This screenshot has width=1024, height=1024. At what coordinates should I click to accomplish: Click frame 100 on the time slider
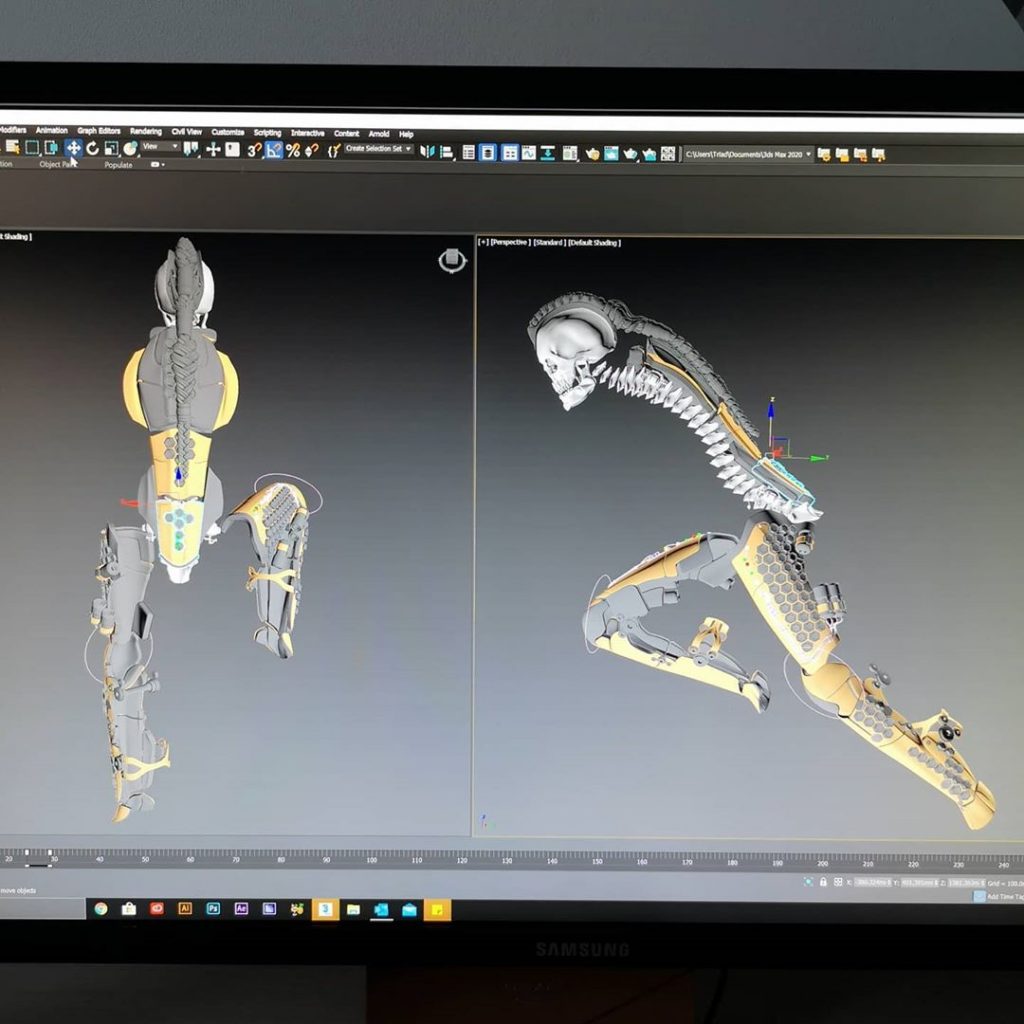[x=371, y=860]
